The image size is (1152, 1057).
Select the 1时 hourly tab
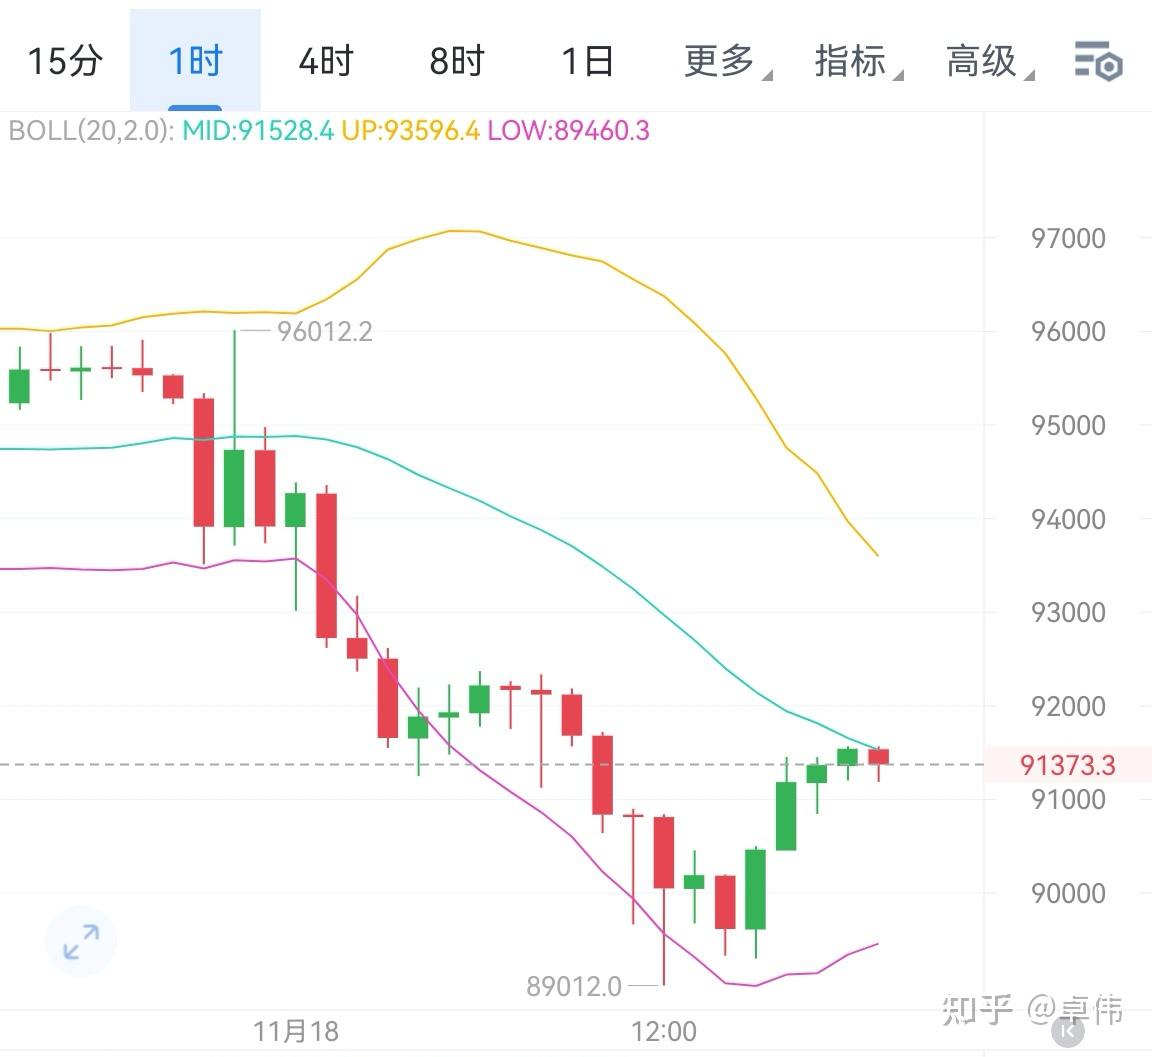point(194,62)
